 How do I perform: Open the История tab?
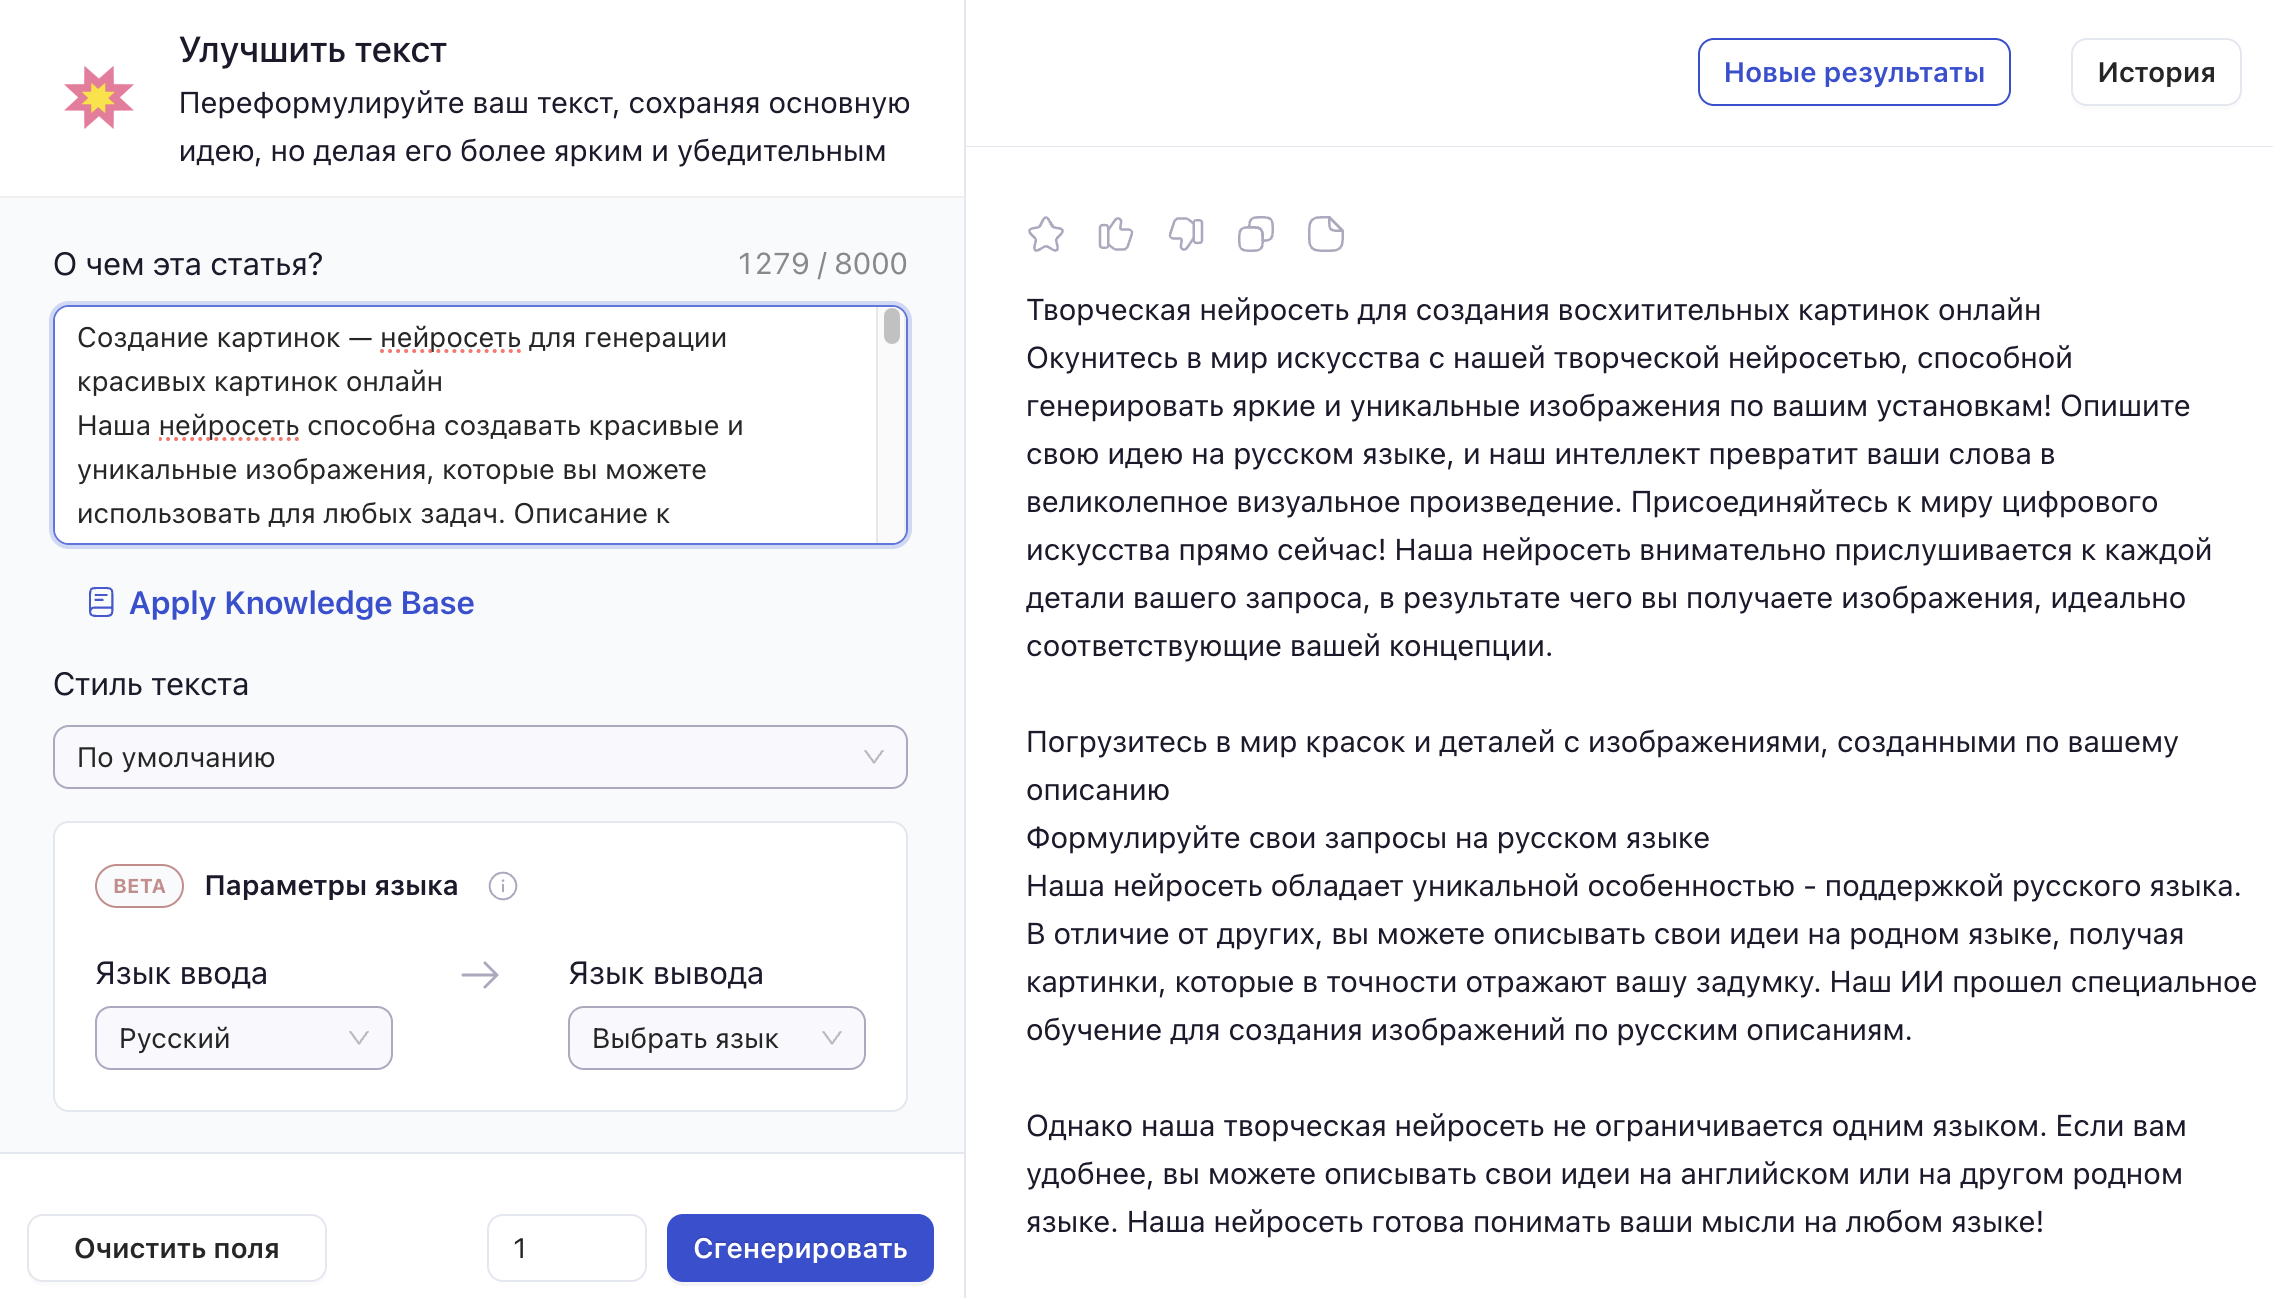[2155, 72]
